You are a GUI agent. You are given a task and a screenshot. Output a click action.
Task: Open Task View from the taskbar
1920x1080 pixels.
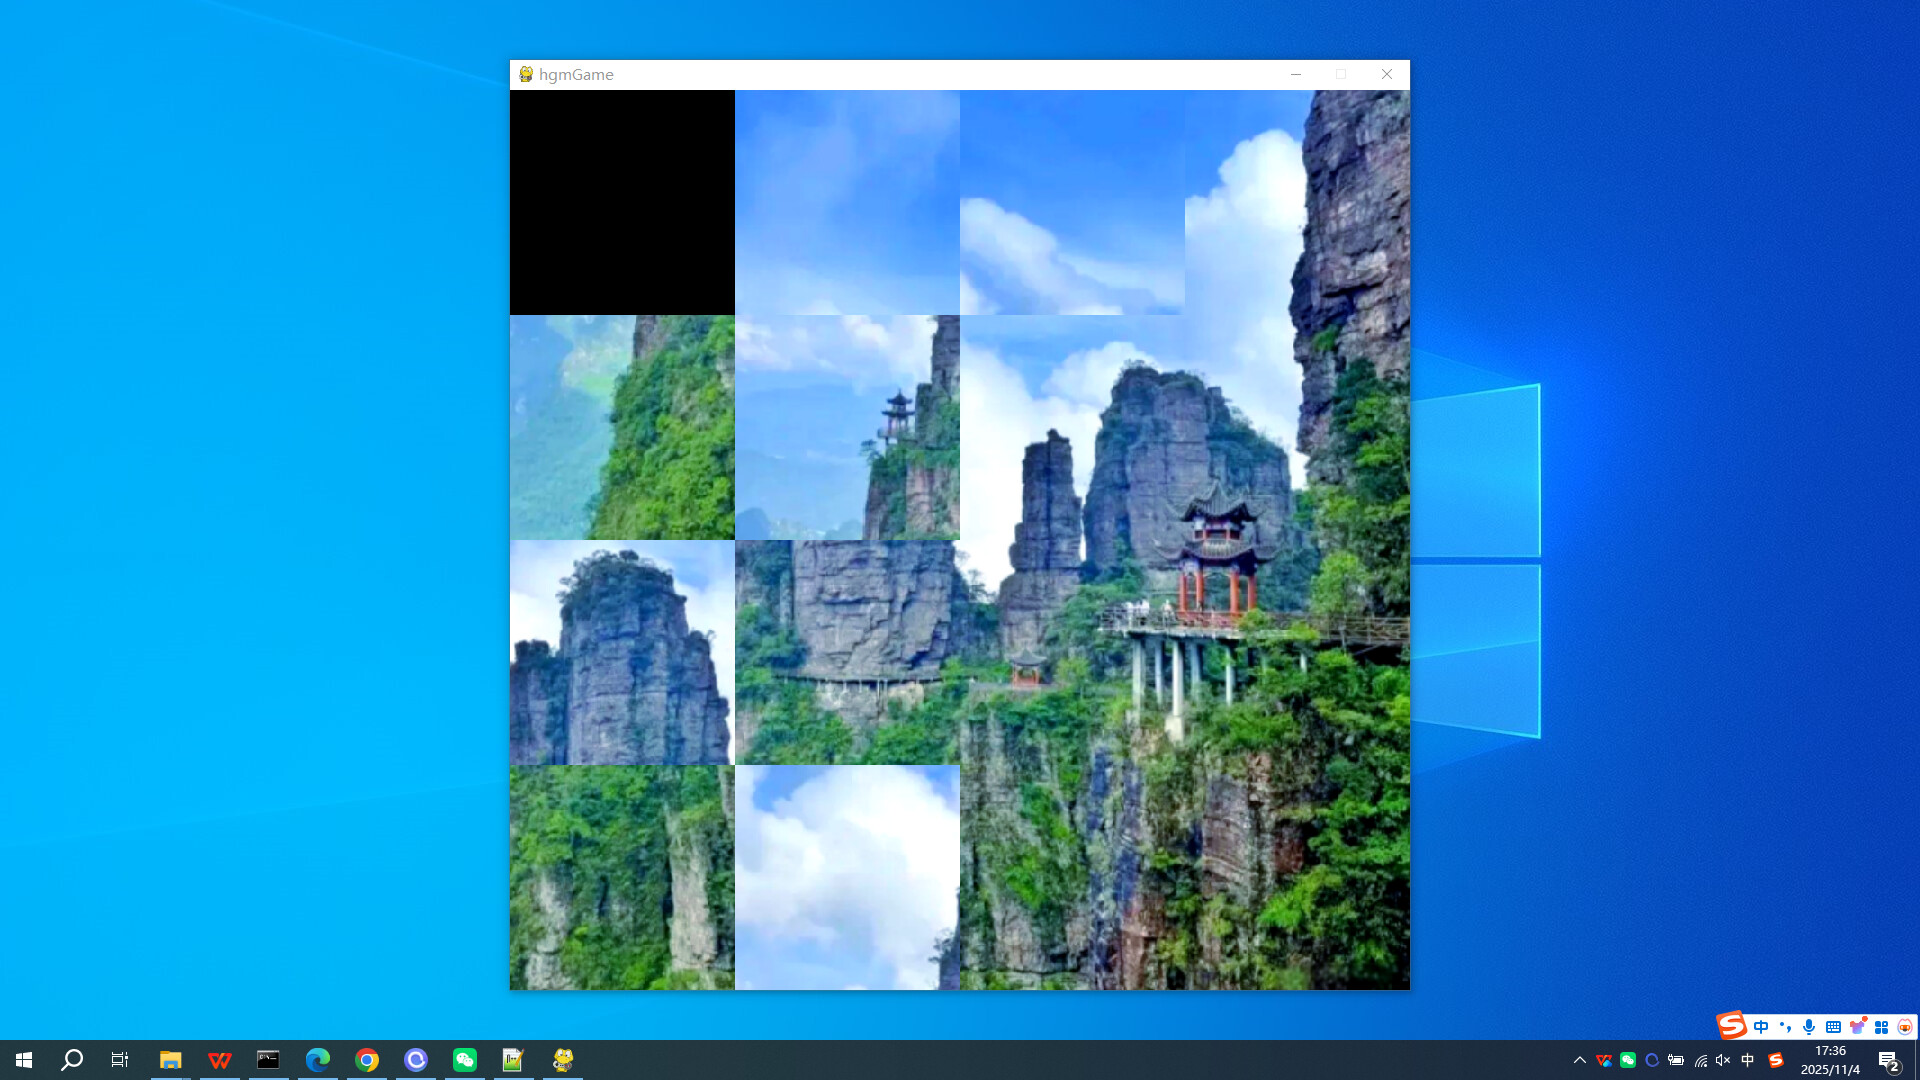point(119,1061)
